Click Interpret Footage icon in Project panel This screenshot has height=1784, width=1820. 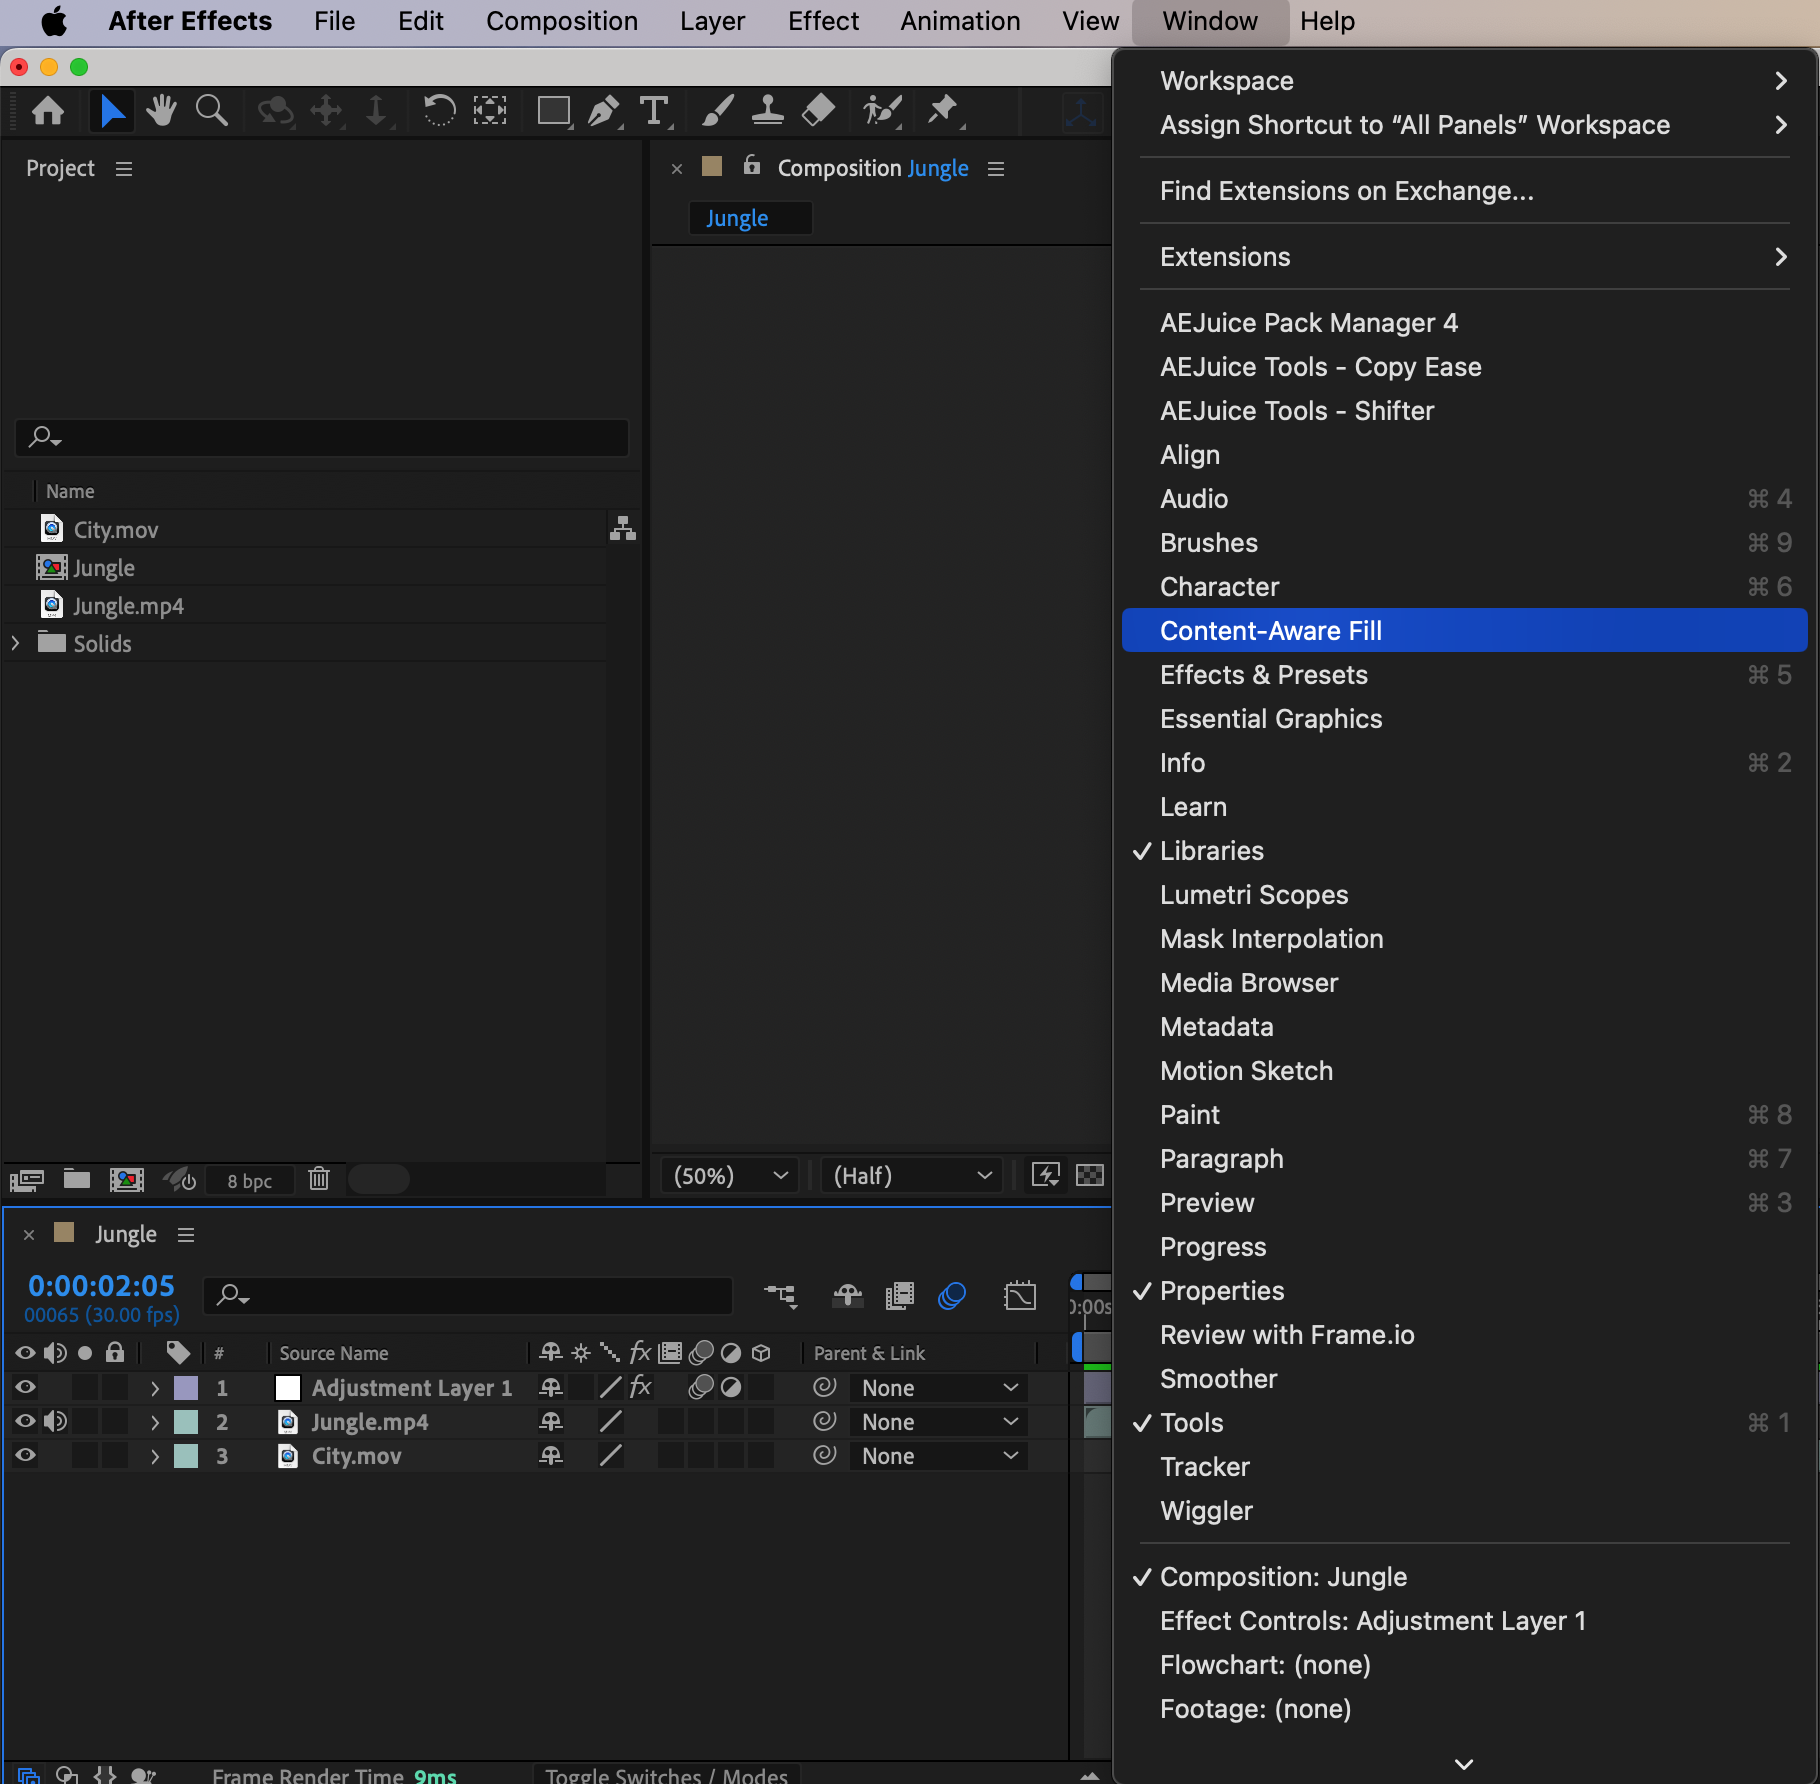pos(27,1180)
